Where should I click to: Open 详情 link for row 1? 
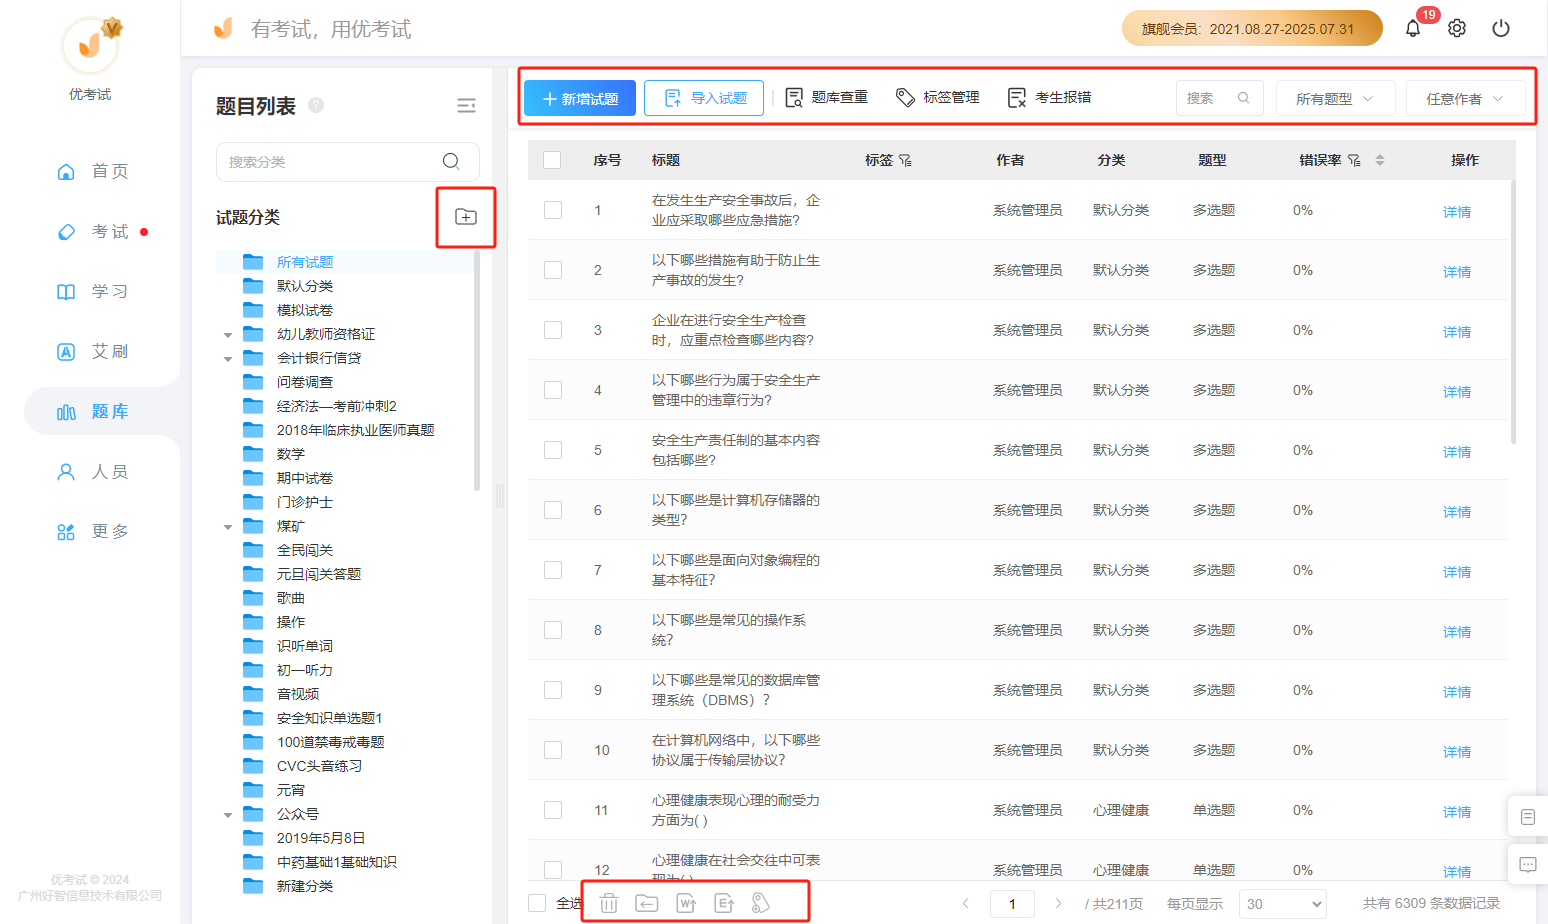point(1457,212)
